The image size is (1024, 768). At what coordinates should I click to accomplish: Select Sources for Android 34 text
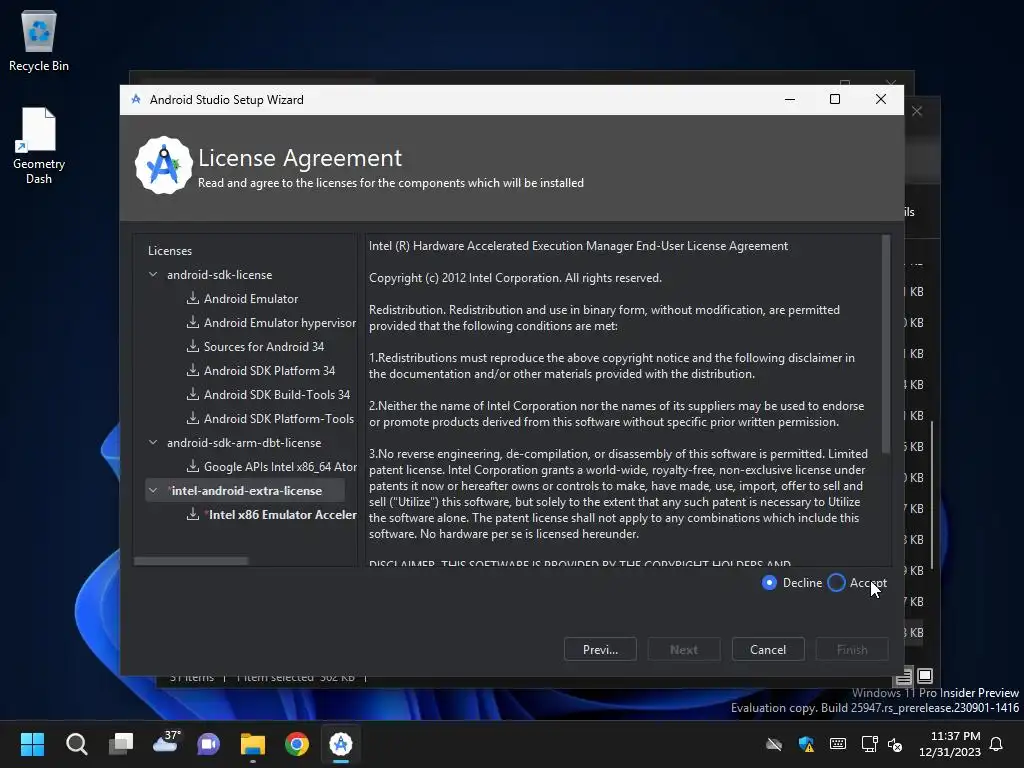coord(264,347)
